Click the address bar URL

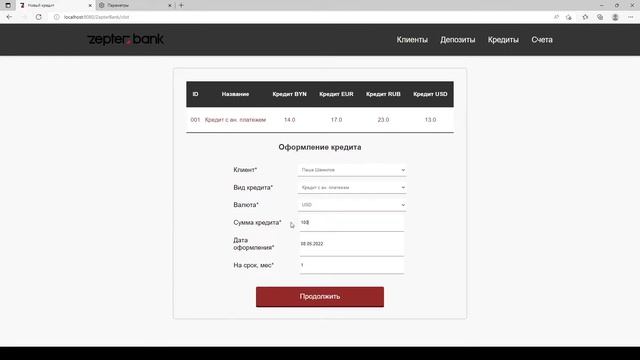pos(96,17)
